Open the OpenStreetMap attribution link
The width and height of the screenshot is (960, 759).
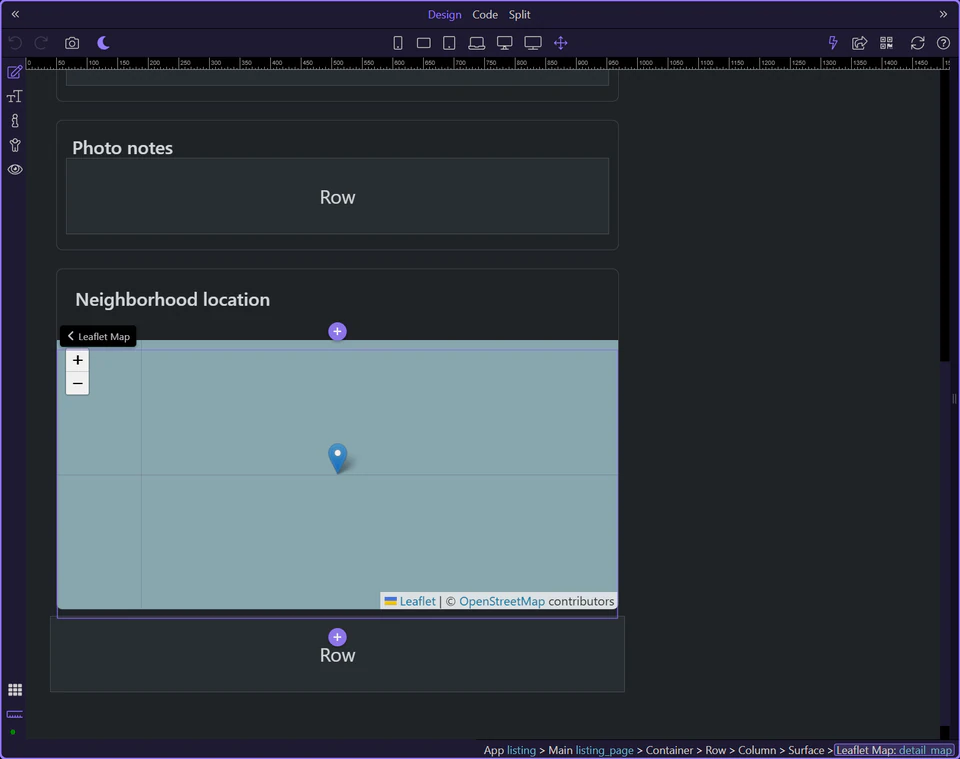click(x=502, y=601)
